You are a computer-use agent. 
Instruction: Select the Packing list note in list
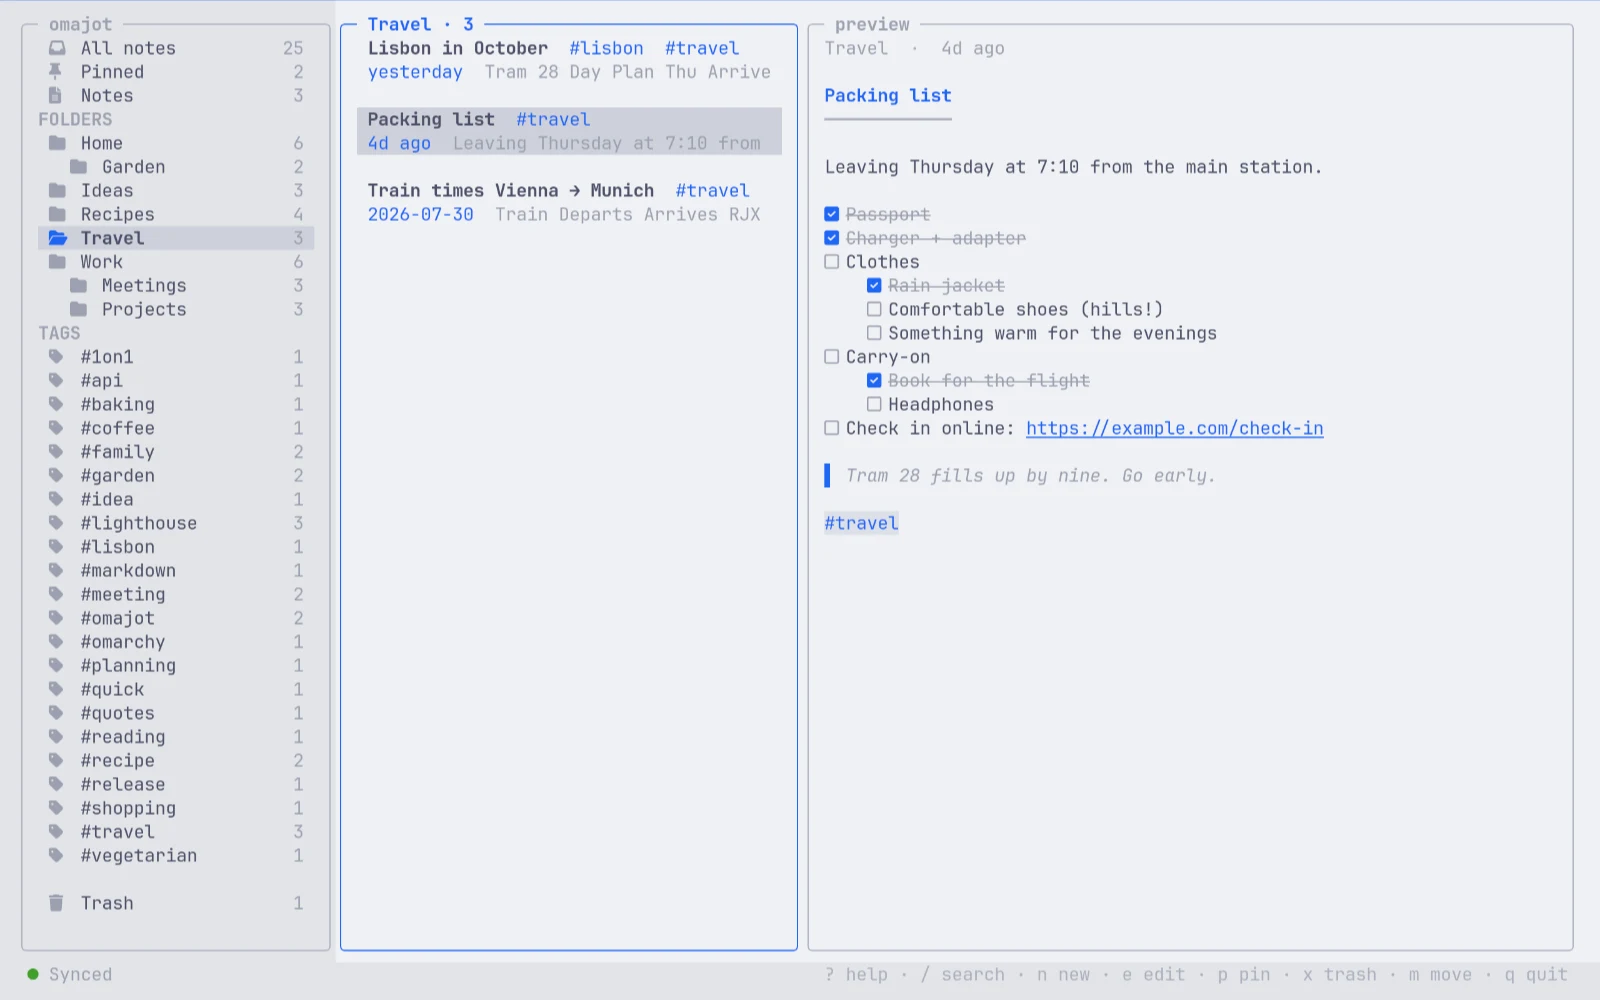coord(569,131)
